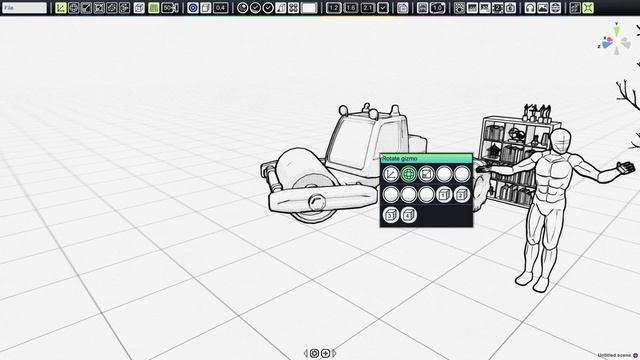This screenshot has width=640, height=360.
Task: Select cube number 4 in the popup
Action: coord(409,215)
